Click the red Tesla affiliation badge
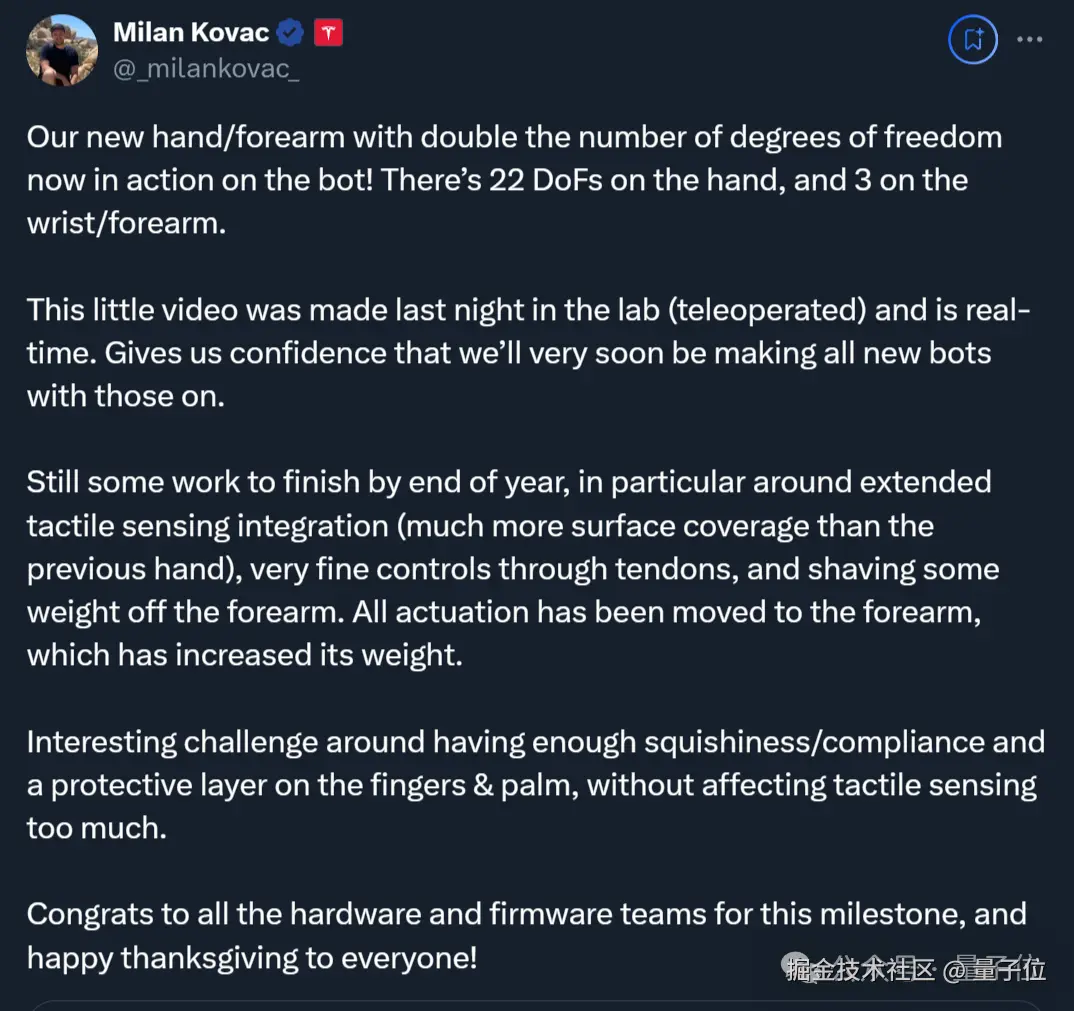This screenshot has height=1011, width=1074. pyautogui.click(x=328, y=33)
